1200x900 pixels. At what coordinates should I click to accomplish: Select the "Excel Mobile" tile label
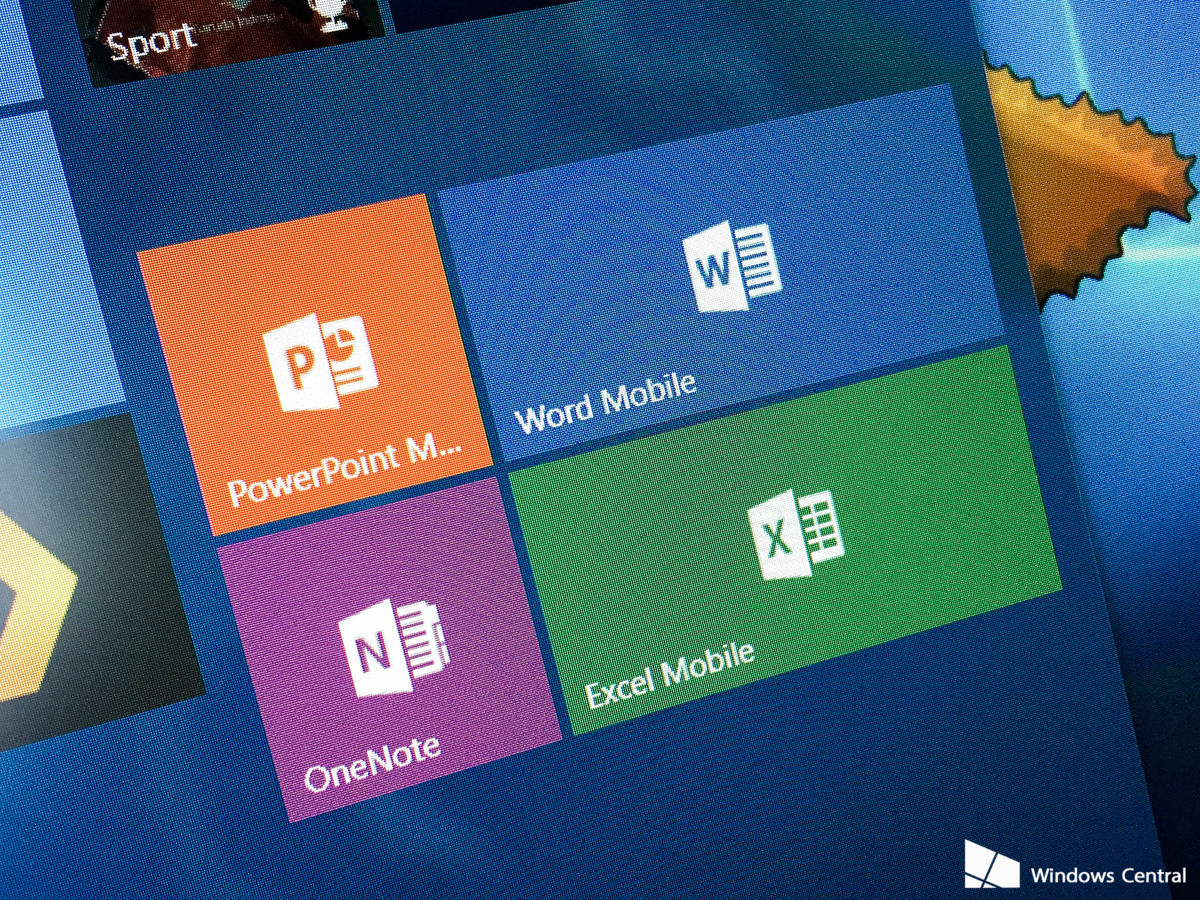(669, 675)
